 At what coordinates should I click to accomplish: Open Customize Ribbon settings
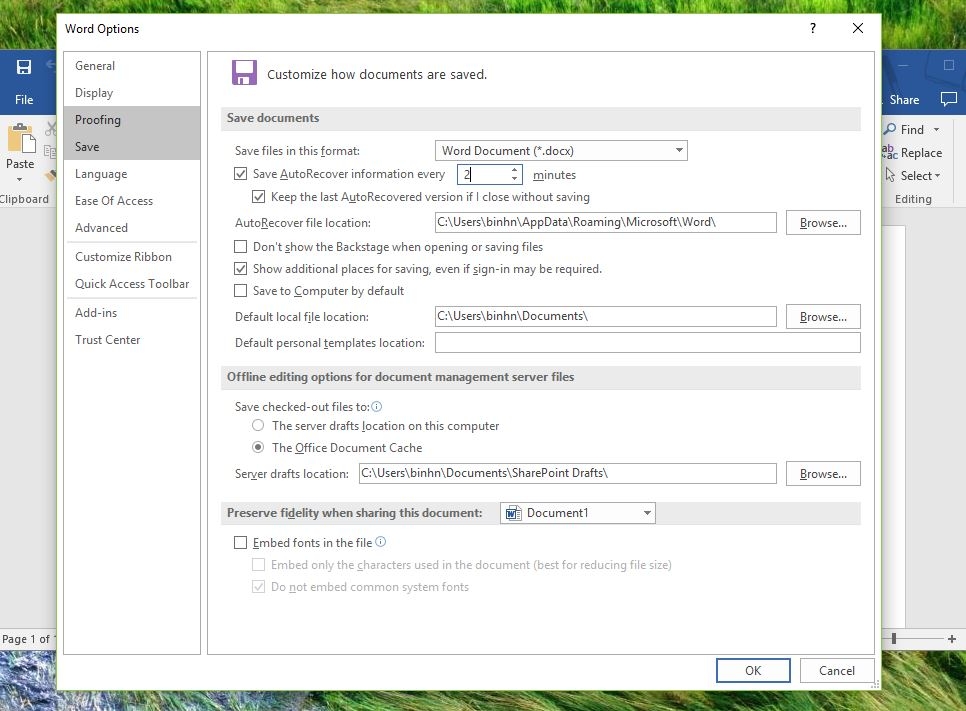132,257
